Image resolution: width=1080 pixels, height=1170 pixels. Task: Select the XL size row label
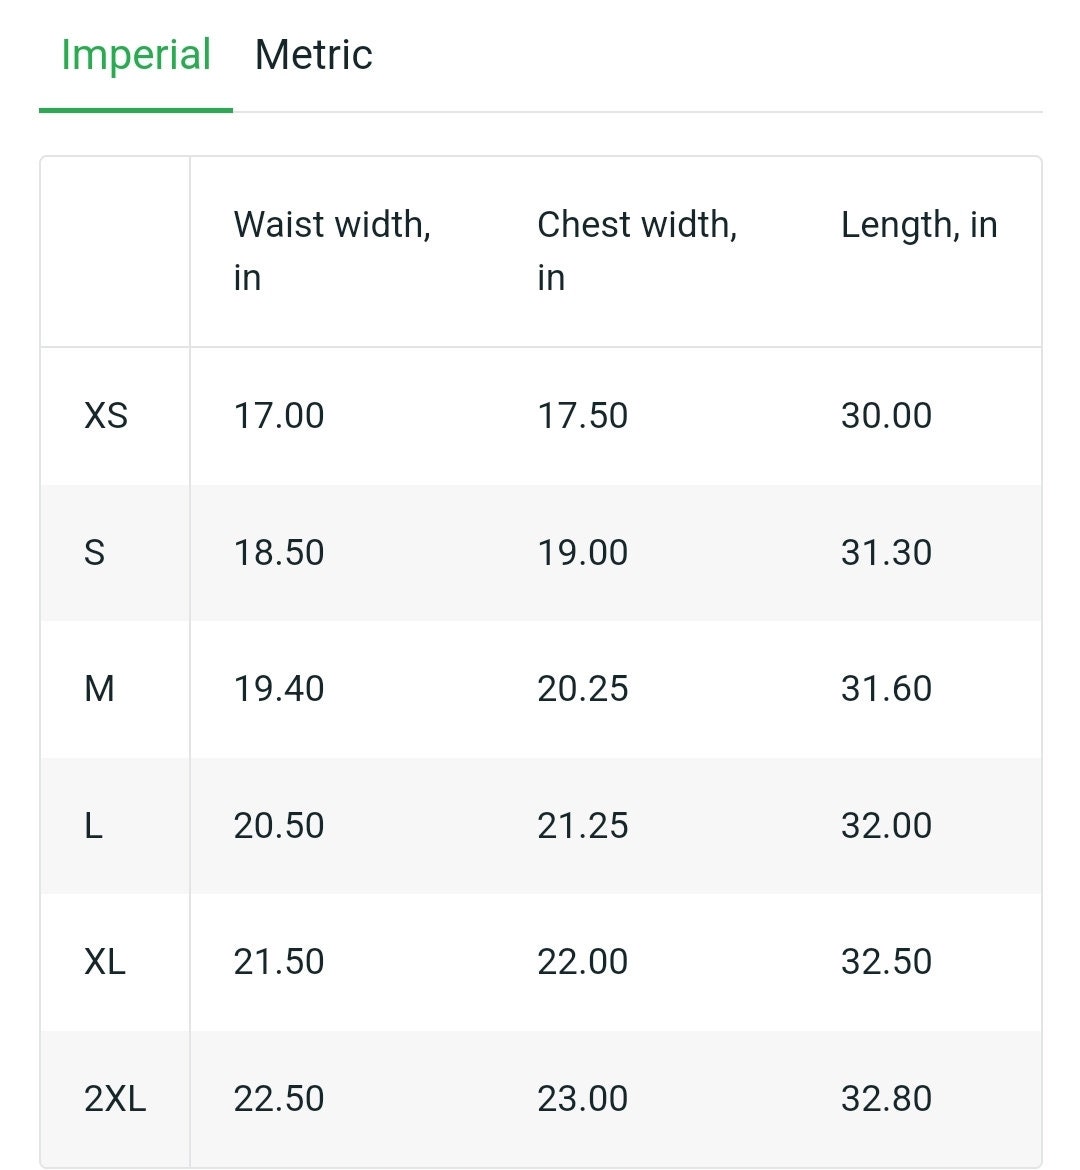tap(104, 962)
